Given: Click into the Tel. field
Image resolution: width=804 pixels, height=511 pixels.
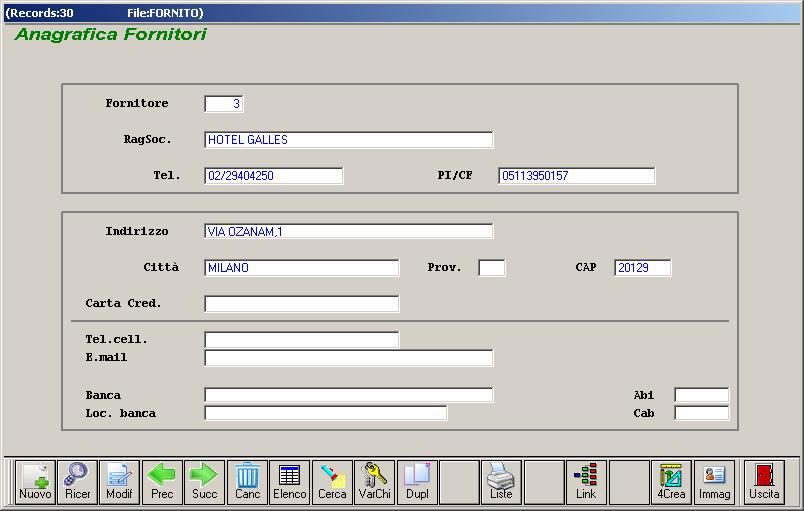Looking at the screenshot, I should (274, 176).
